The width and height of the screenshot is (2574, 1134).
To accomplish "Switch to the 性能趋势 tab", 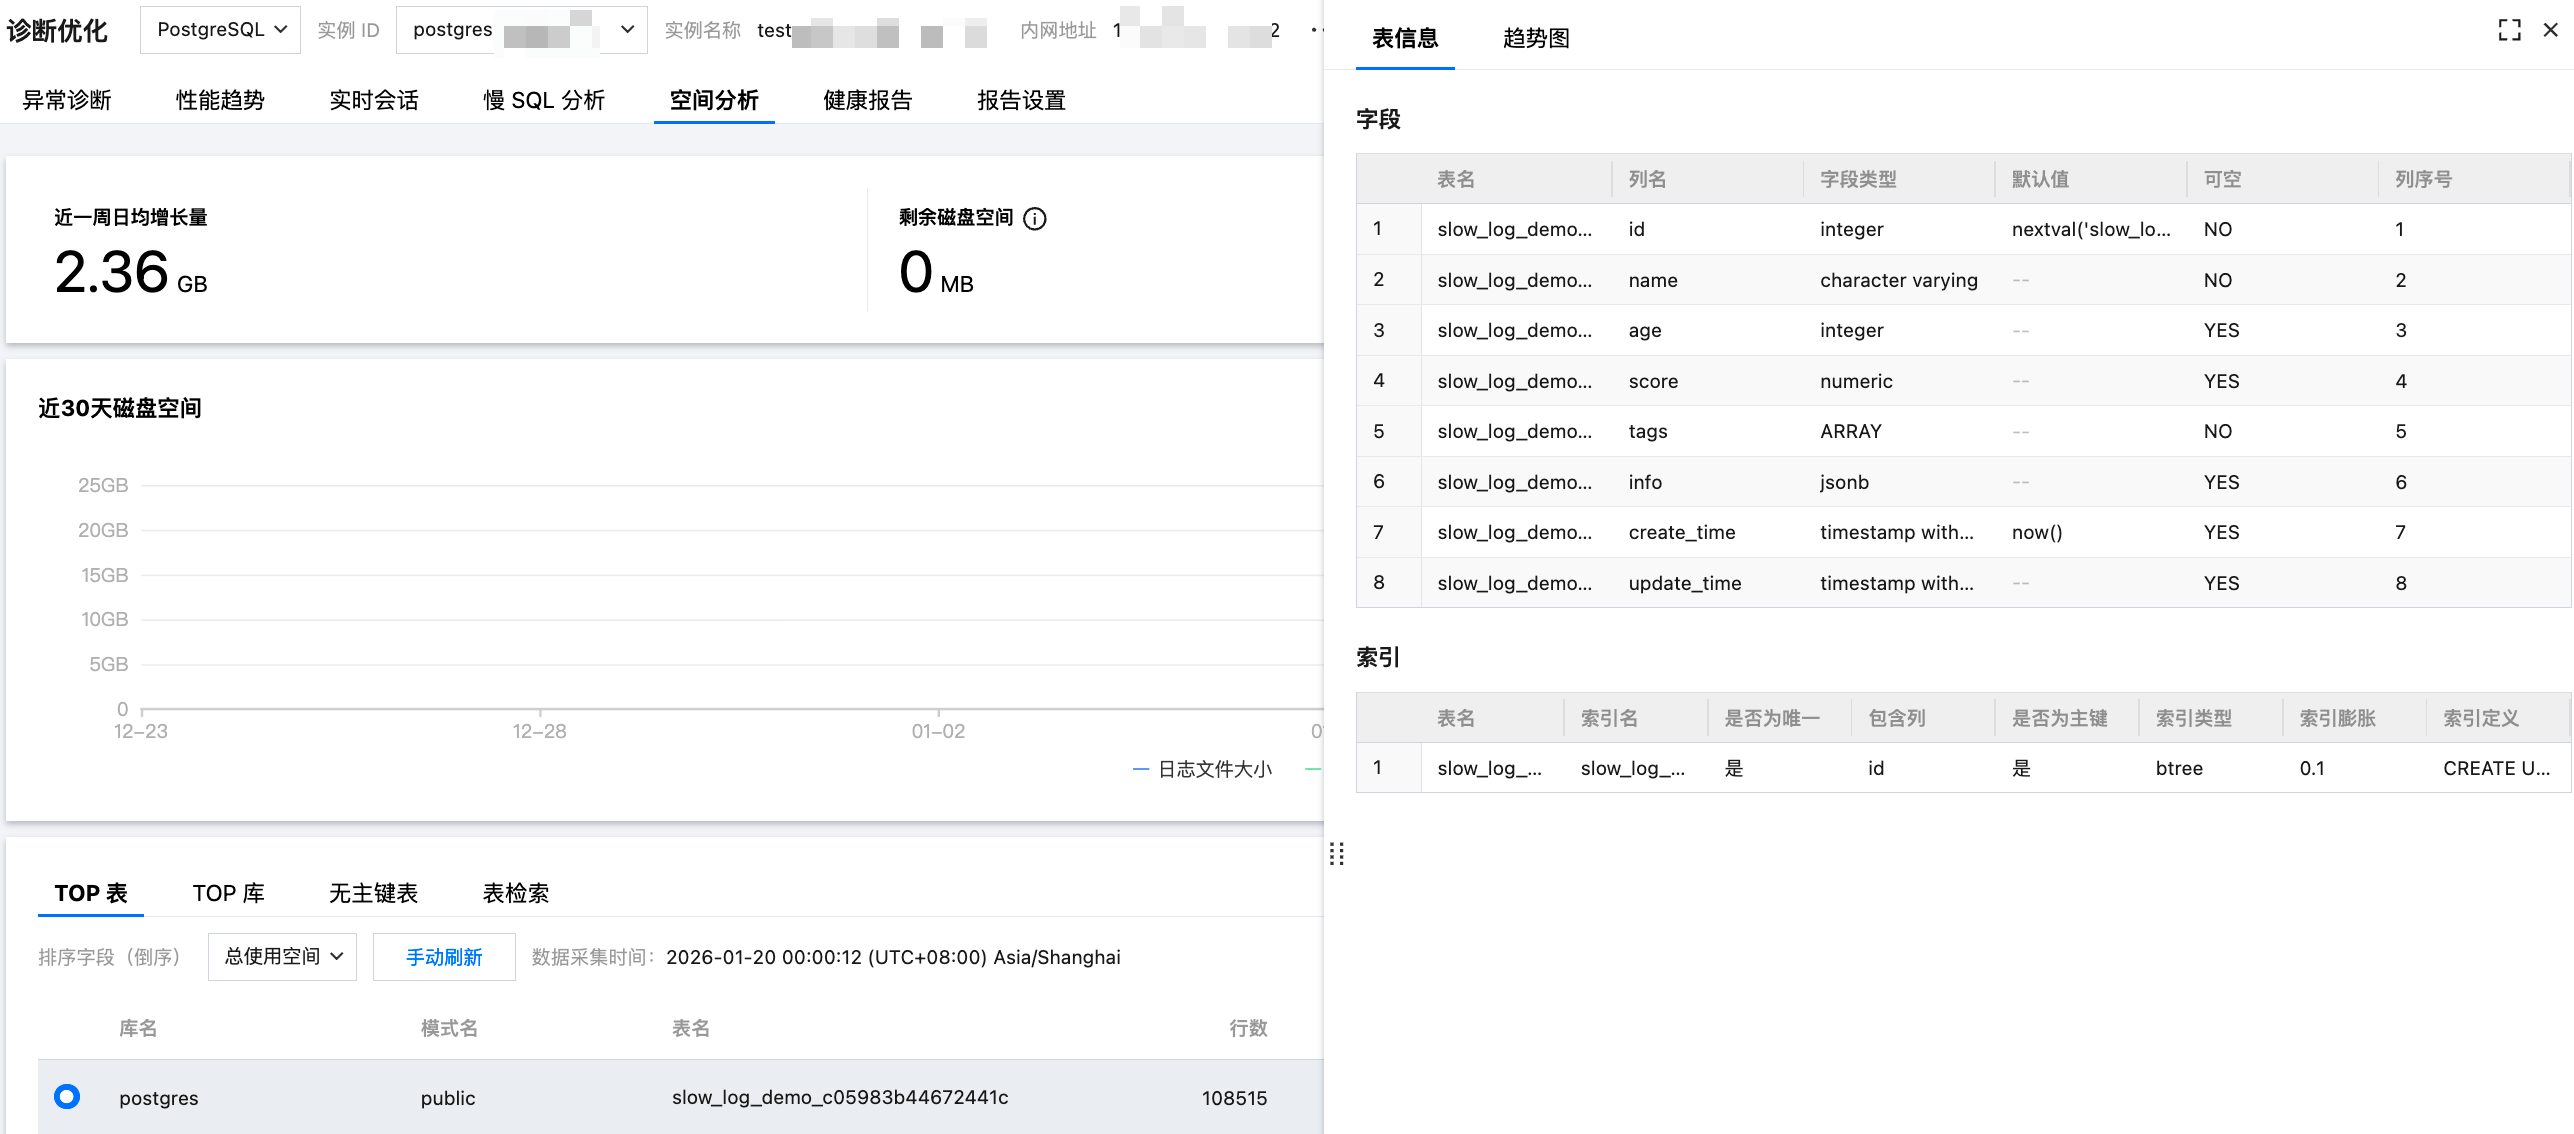I will point(220,100).
